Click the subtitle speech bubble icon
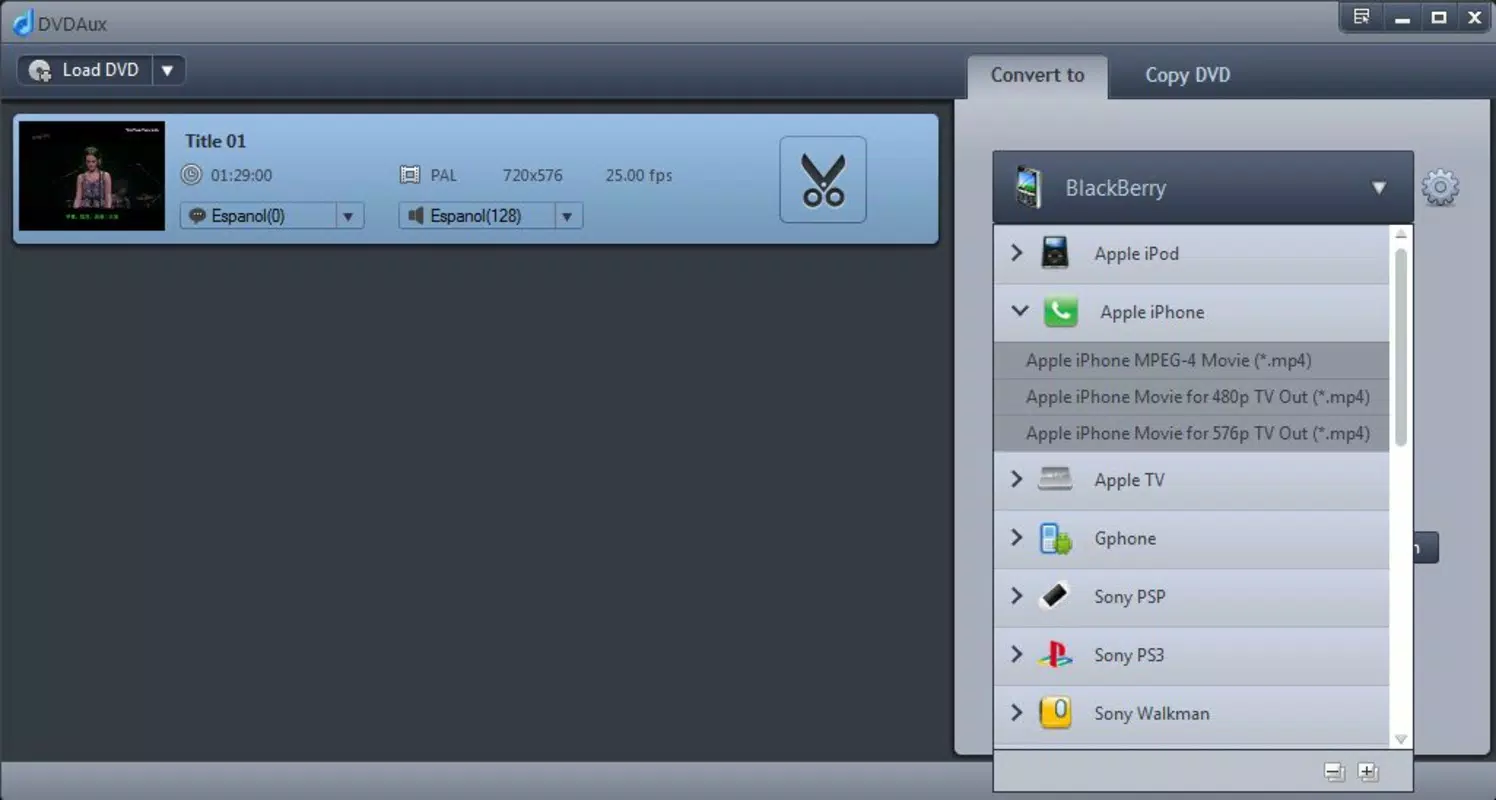This screenshot has width=1496, height=800. (x=197, y=215)
